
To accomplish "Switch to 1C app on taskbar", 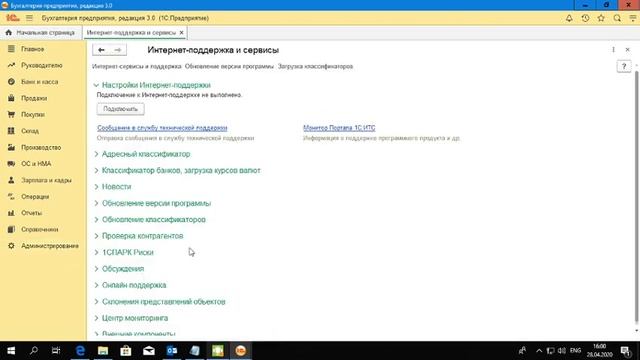I will coord(240,351).
